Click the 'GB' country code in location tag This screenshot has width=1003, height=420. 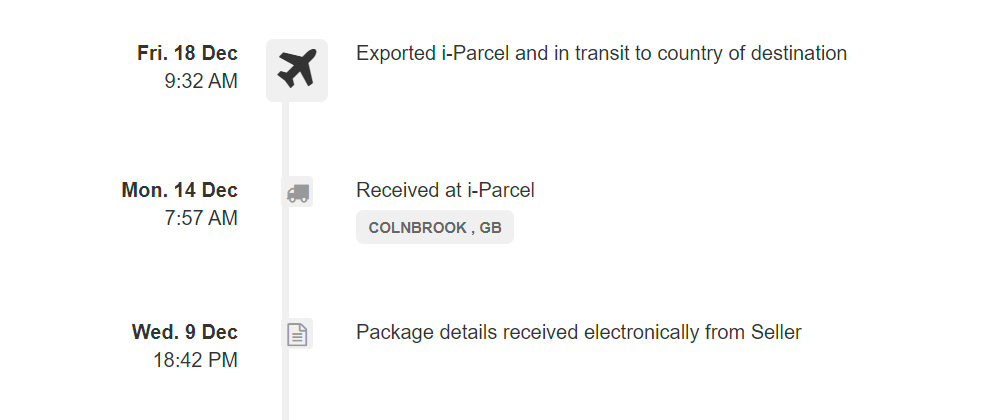(x=491, y=228)
